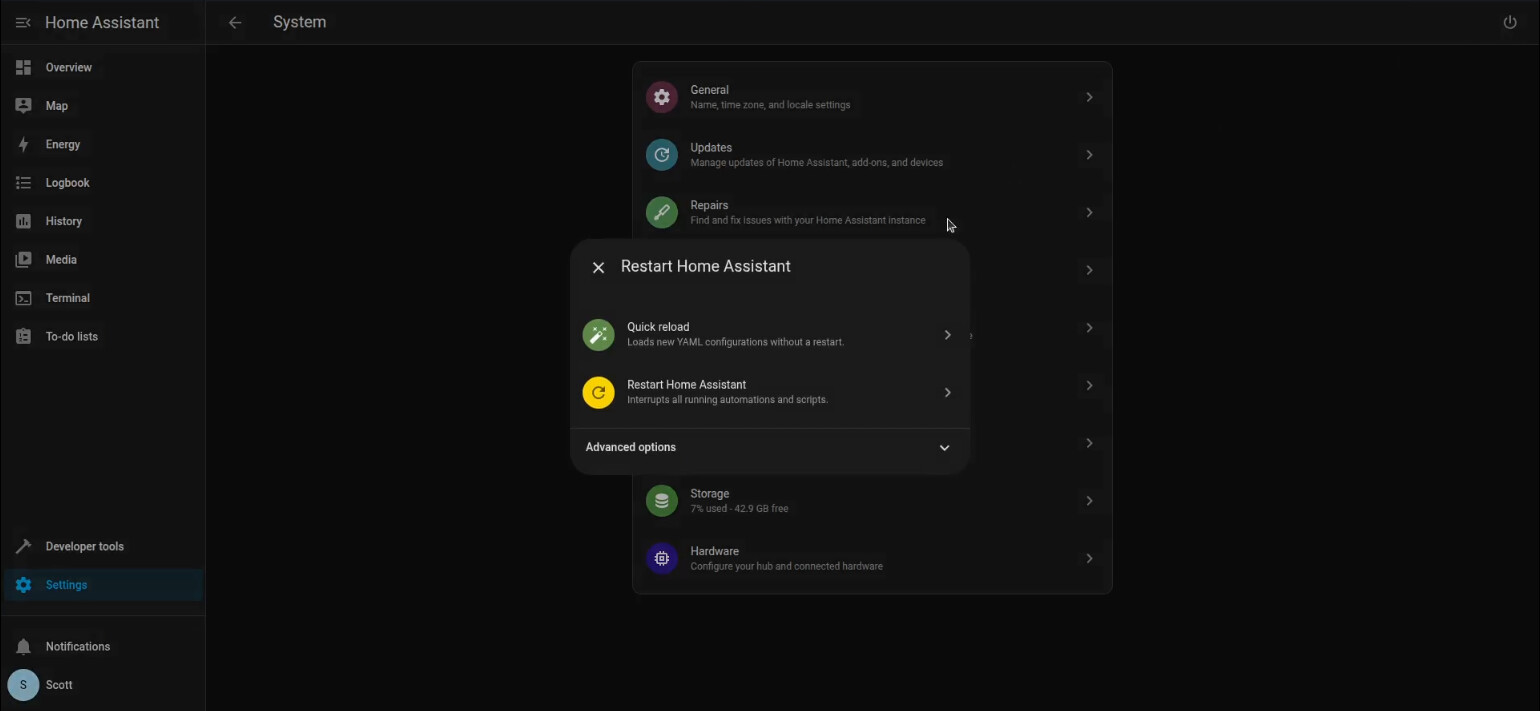Click the Storage database icon
This screenshot has height=711, width=1540.
pos(661,501)
